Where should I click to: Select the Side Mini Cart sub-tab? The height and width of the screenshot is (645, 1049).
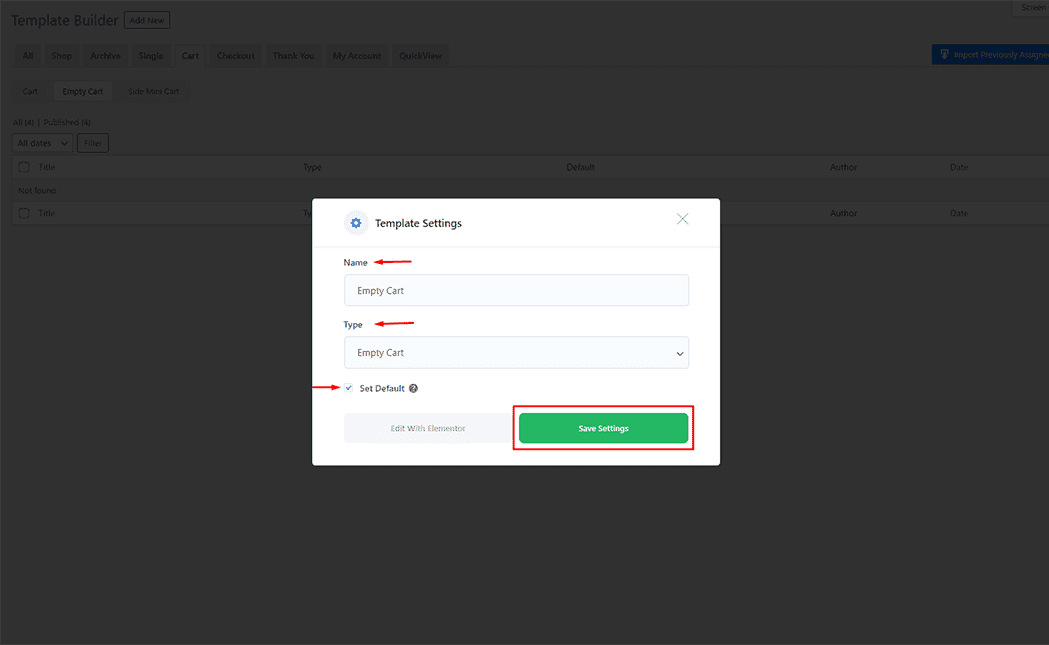pyautogui.click(x=153, y=90)
